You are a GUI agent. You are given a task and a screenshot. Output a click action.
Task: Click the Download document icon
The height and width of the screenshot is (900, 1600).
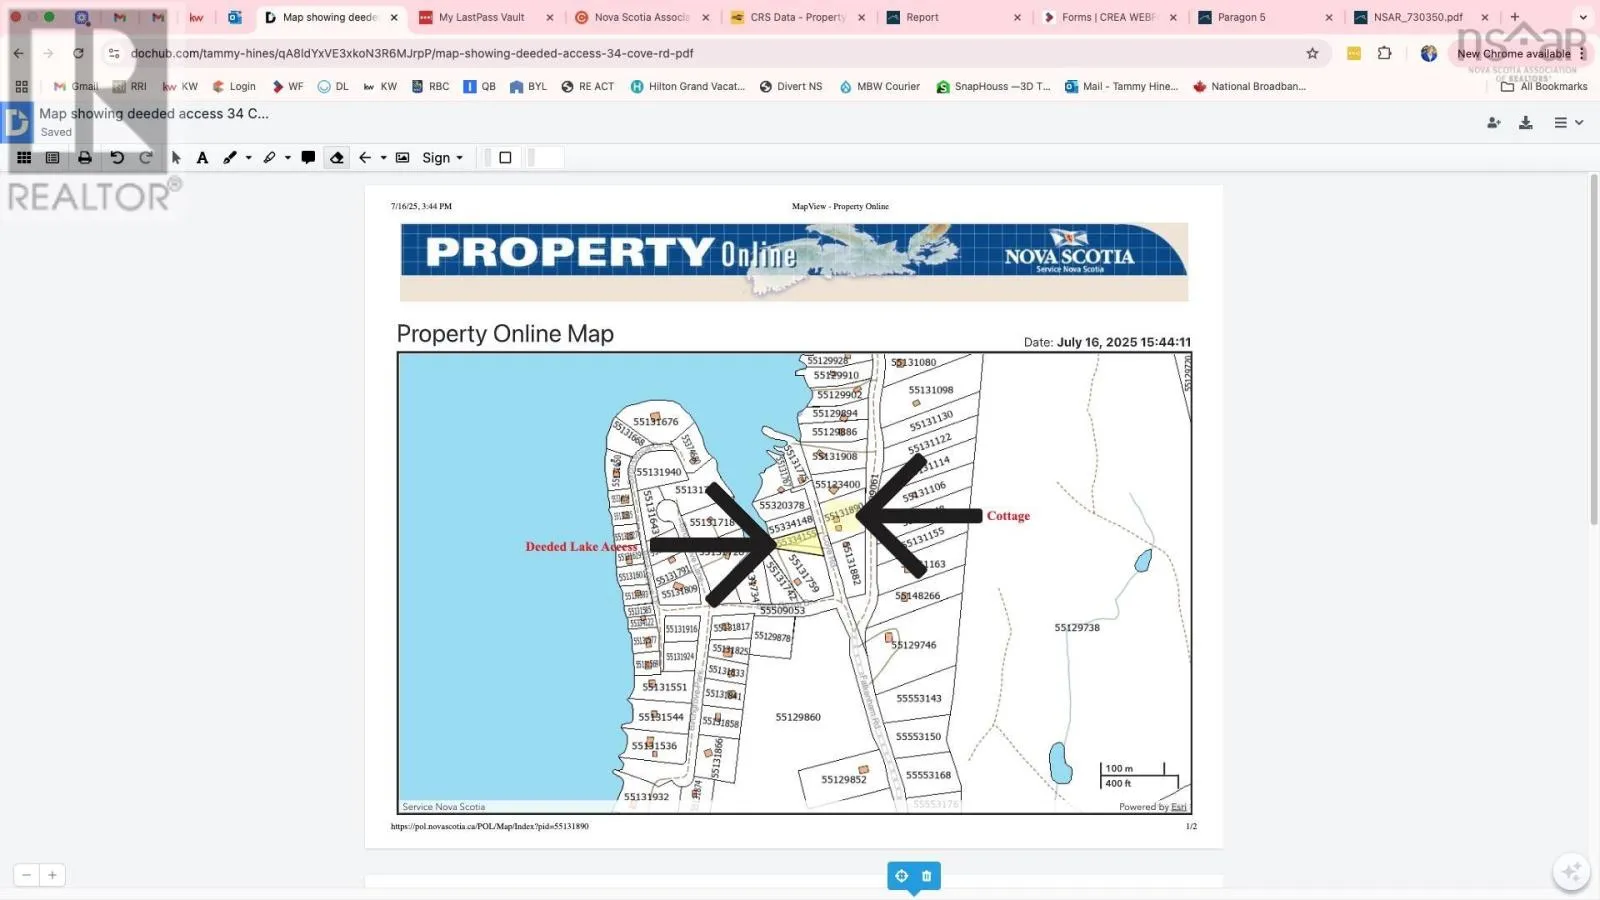click(x=1525, y=123)
